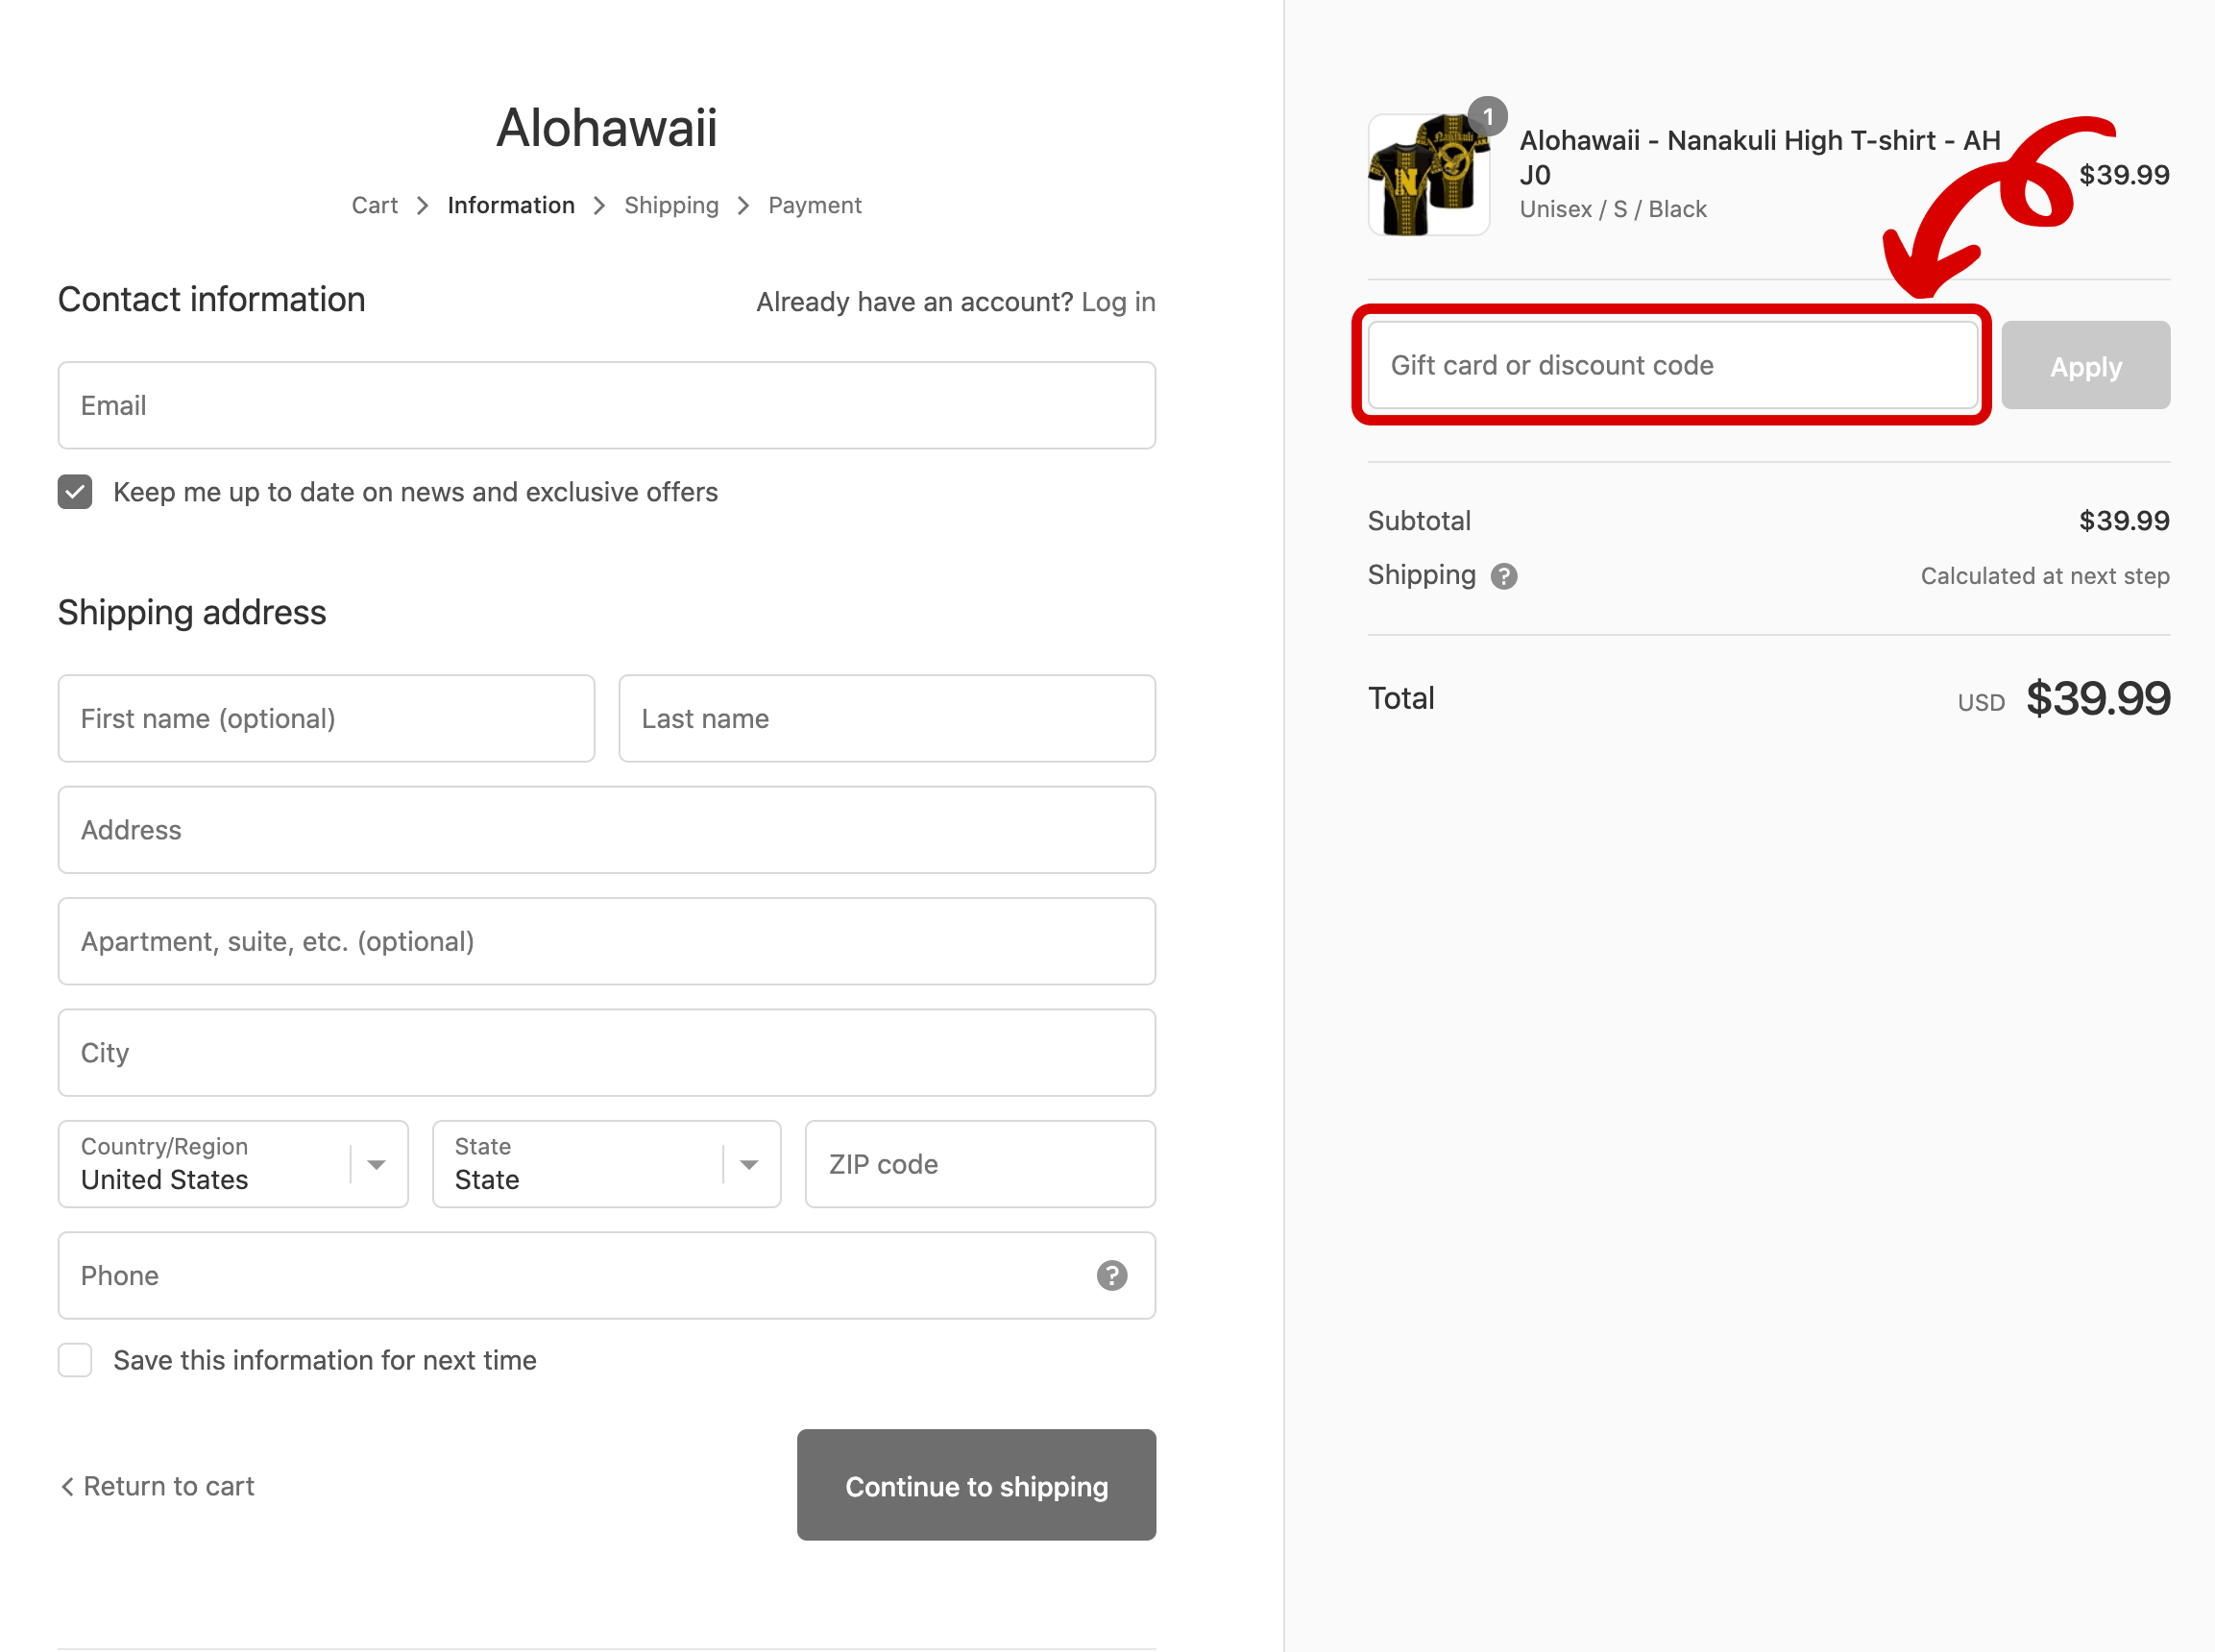This screenshot has height=1652, width=2215.
Task: Open the Alohawaii store title
Action: click(606, 127)
